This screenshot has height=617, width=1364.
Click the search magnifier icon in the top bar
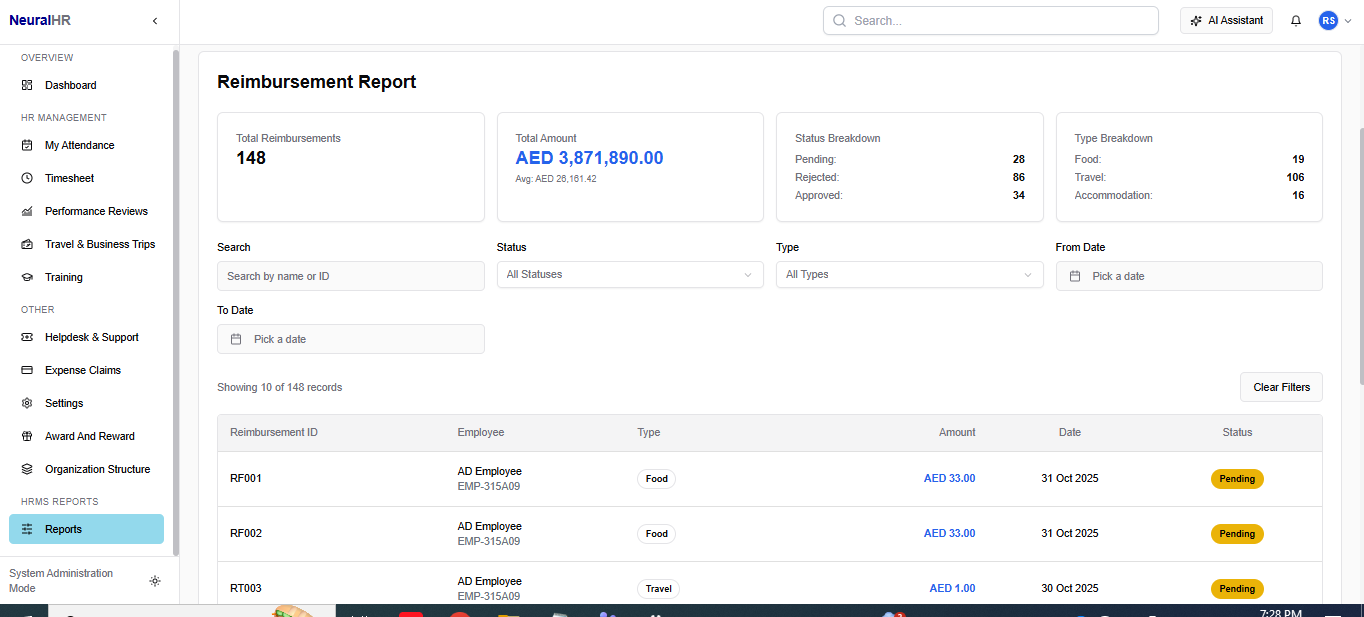tap(839, 20)
